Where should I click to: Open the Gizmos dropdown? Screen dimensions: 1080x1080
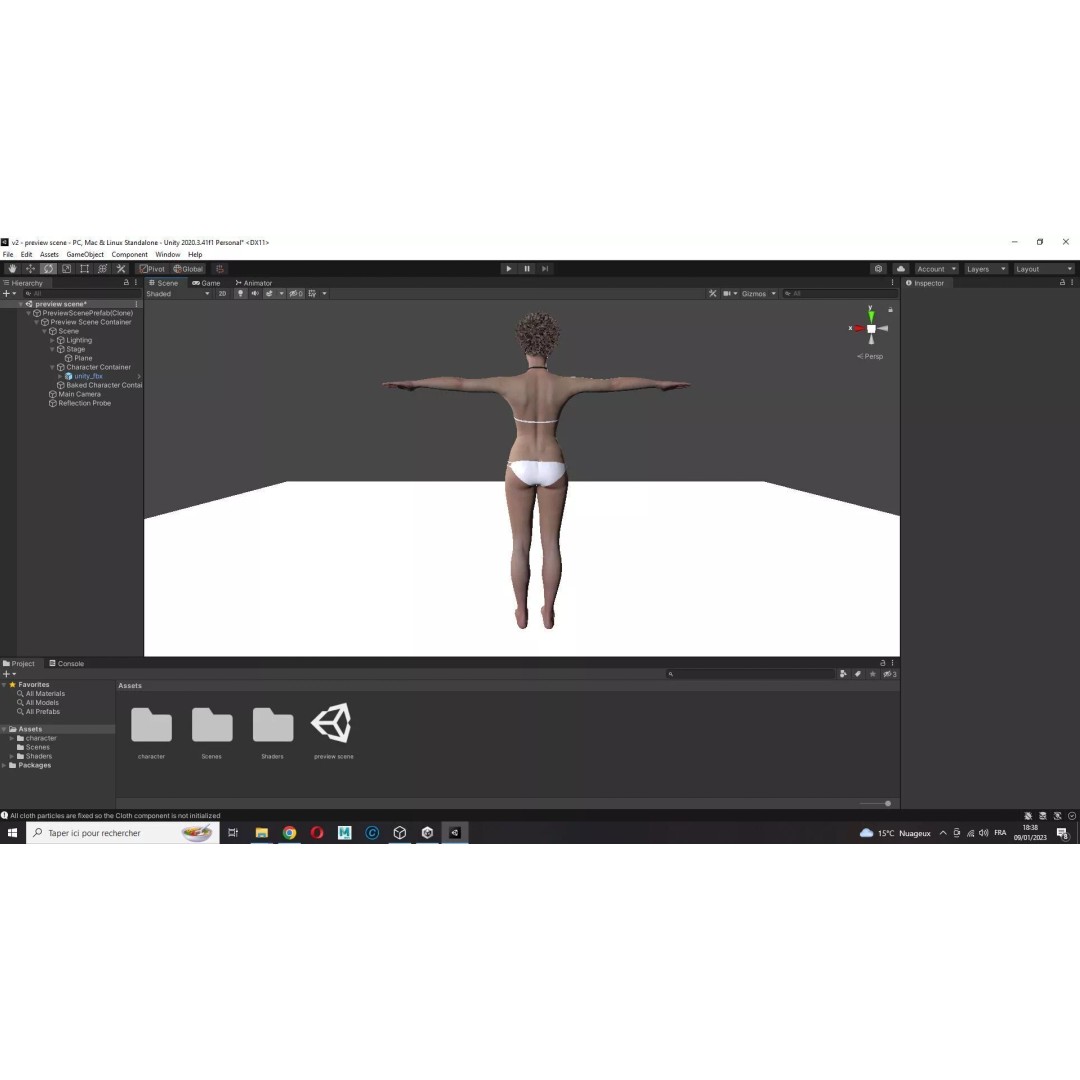(x=759, y=293)
